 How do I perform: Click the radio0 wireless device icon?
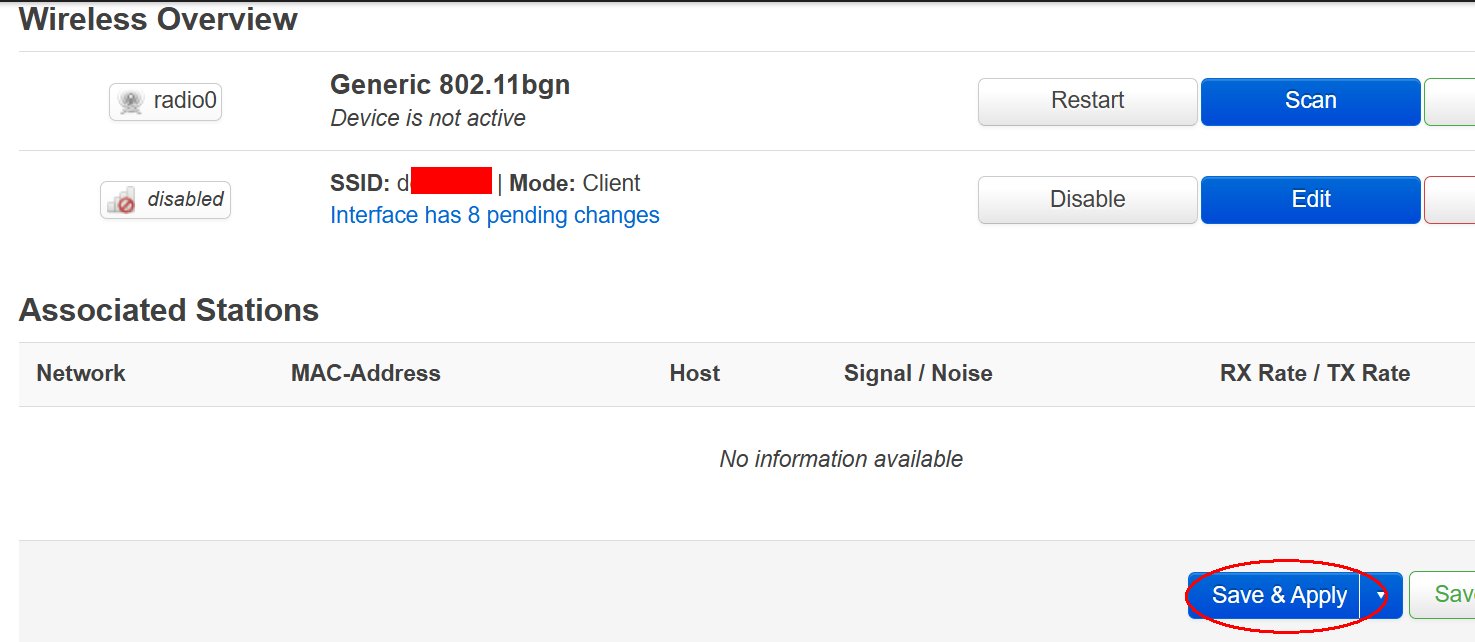(131, 101)
